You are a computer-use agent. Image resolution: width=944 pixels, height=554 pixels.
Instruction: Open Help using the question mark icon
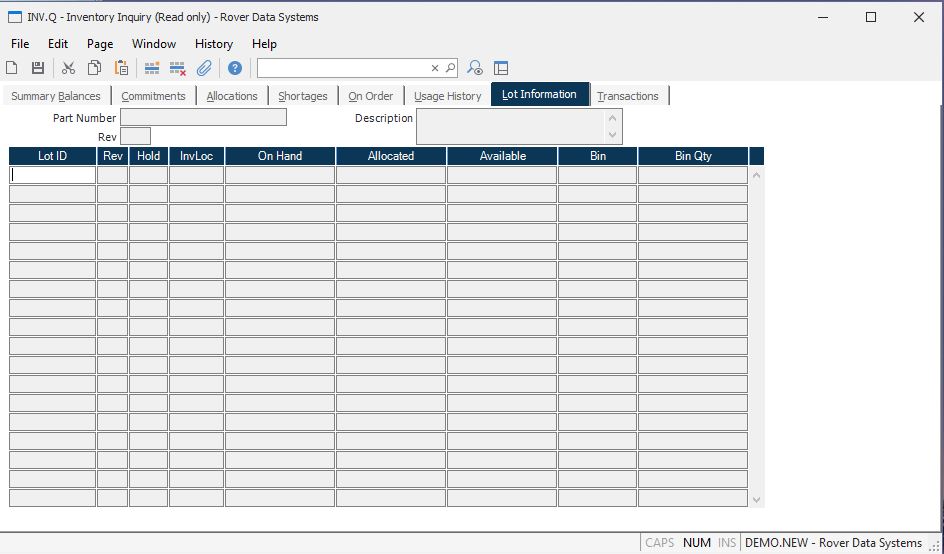(x=235, y=68)
